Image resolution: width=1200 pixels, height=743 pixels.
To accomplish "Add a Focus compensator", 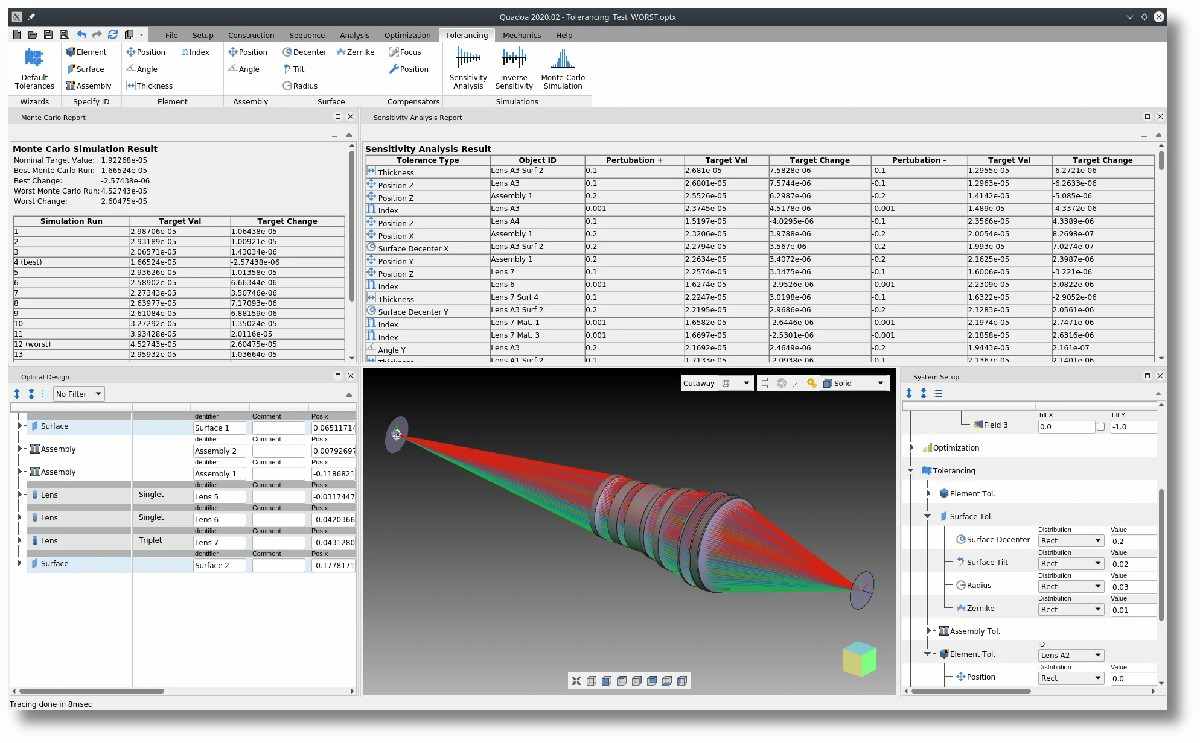I will tap(405, 52).
